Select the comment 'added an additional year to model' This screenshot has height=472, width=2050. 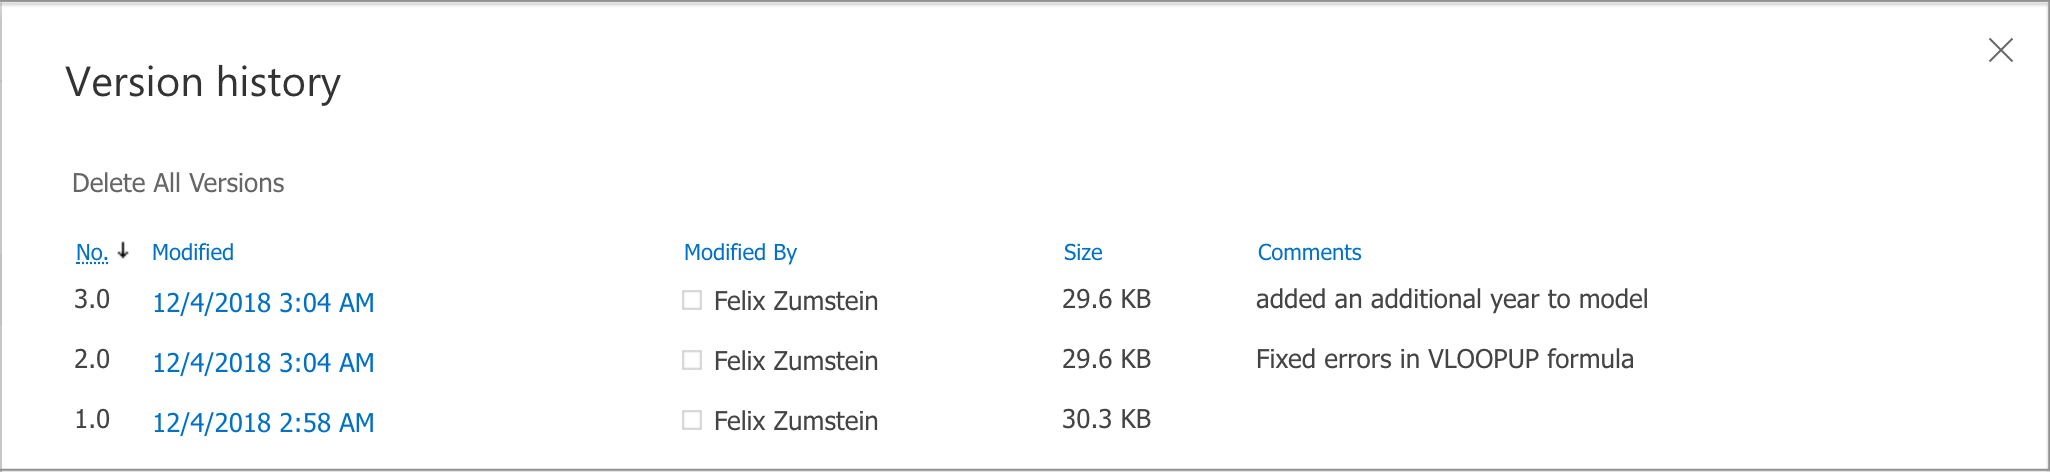click(1451, 299)
